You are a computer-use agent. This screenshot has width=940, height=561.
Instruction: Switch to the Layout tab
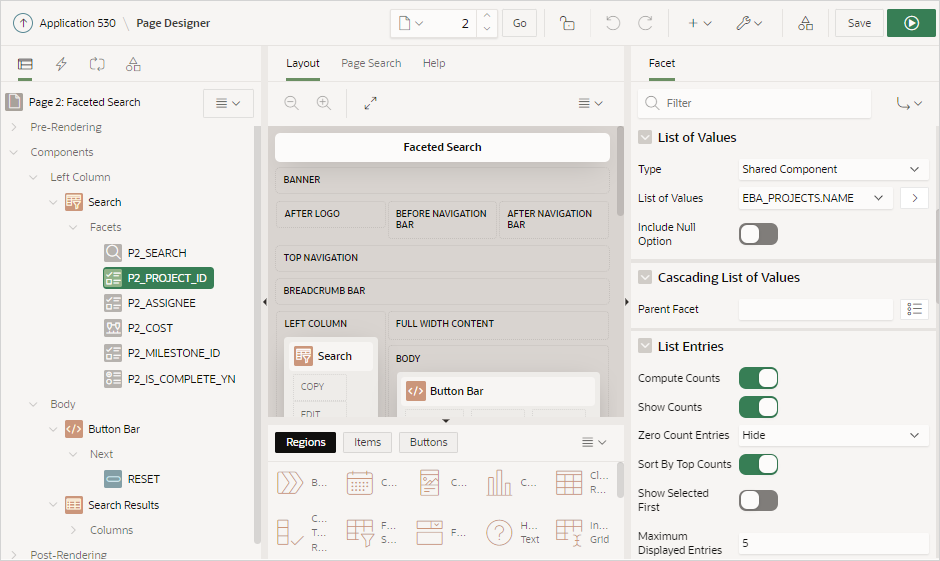click(x=303, y=64)
